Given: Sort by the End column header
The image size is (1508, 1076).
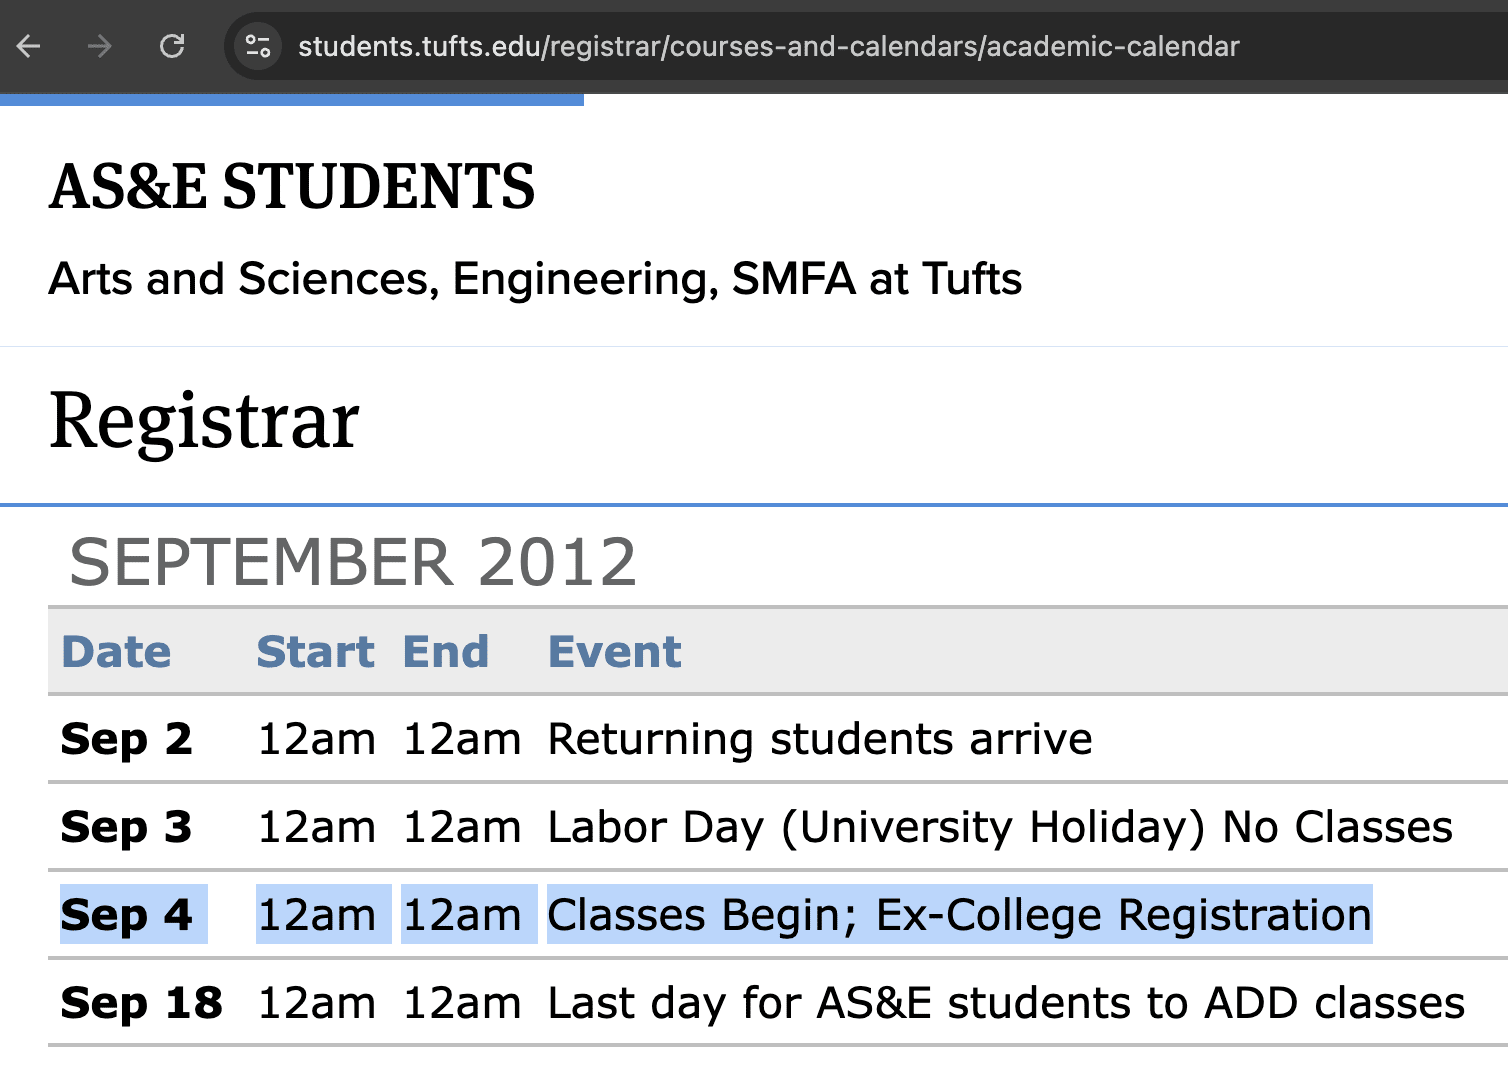Looking at the screenshot, I should (x=446, y=652).
